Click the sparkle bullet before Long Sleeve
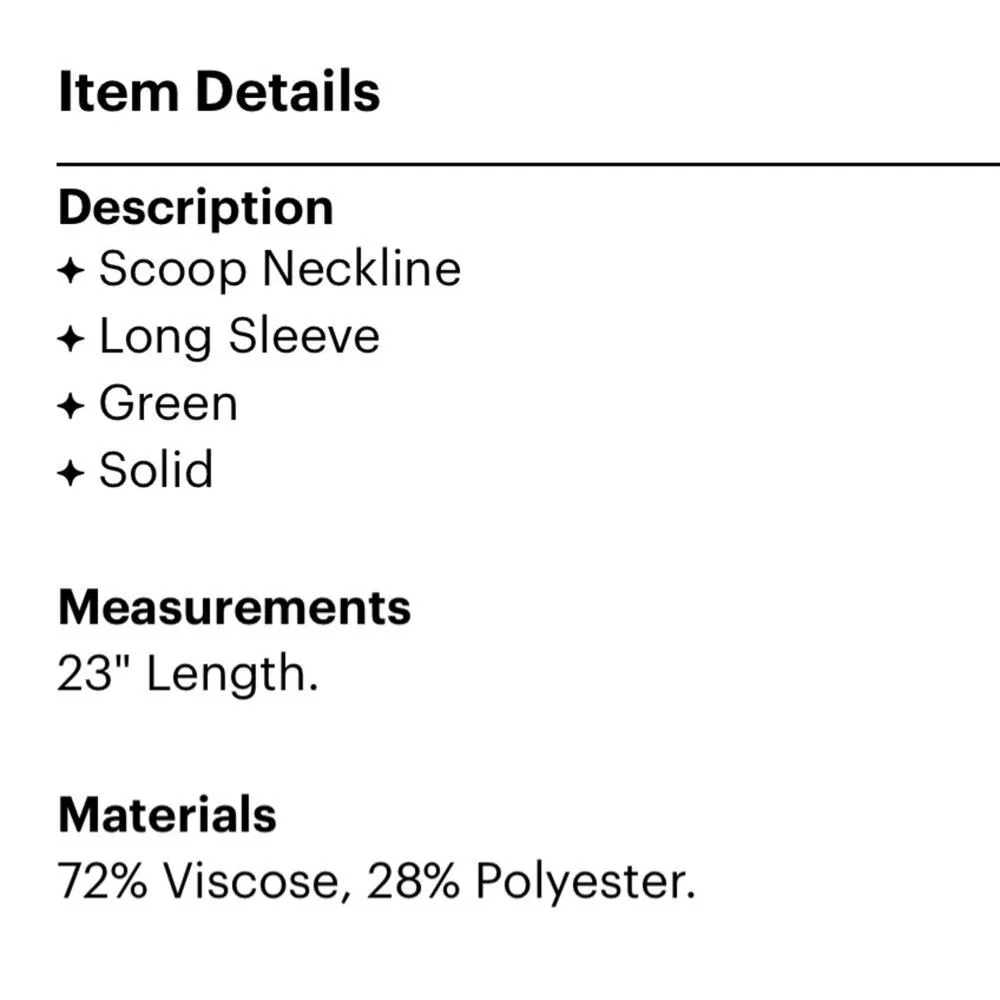 pyautogui.click(x=71, y=339)
